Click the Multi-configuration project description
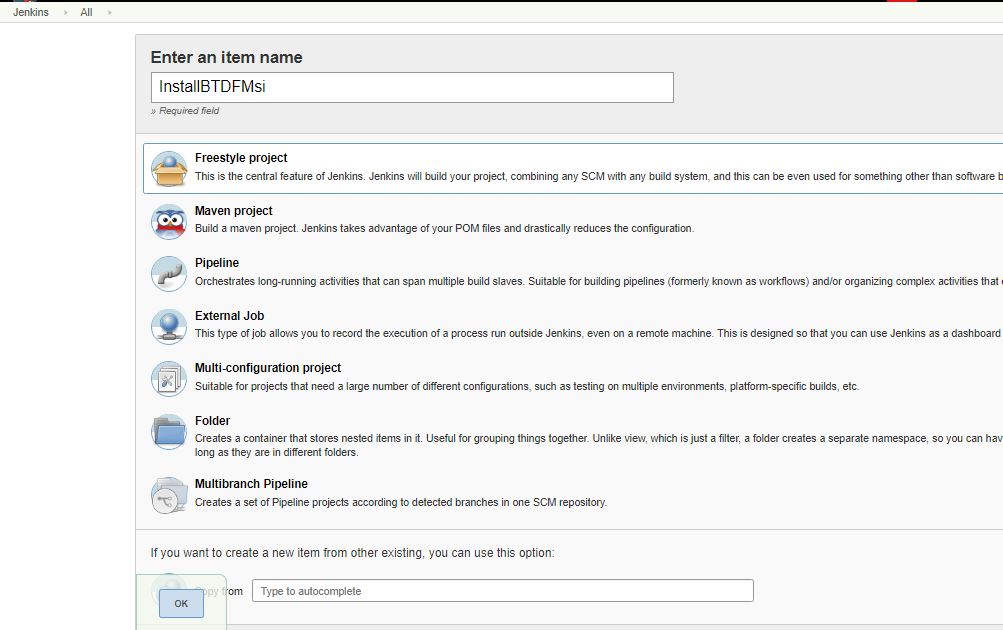1003x630 pixels. click(x=527, y=386)
